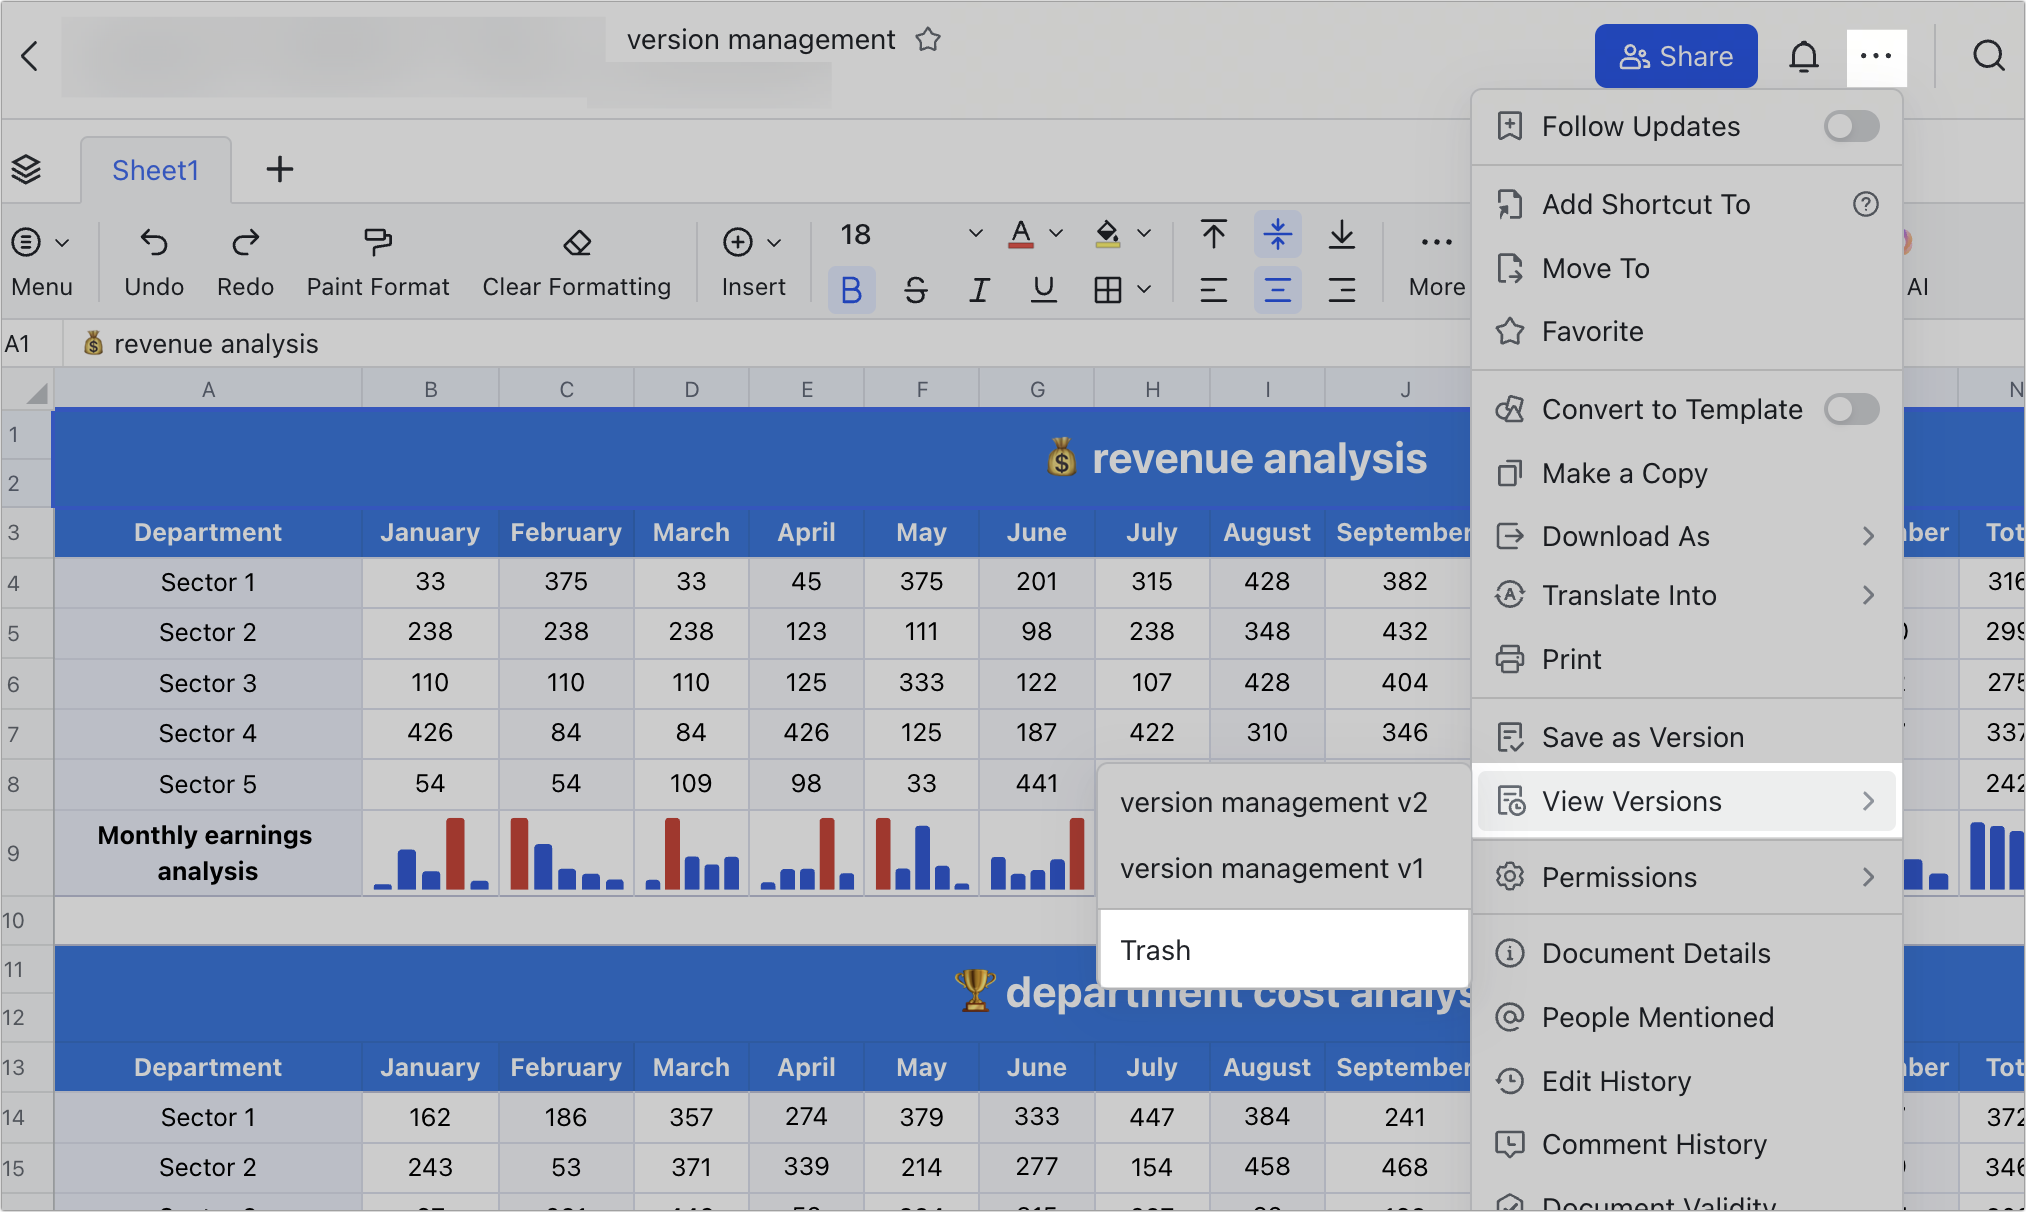Screen dimensions: 2026x1212
Task: Toggle the Follow Updates switch
Action: coord(1851,126)
